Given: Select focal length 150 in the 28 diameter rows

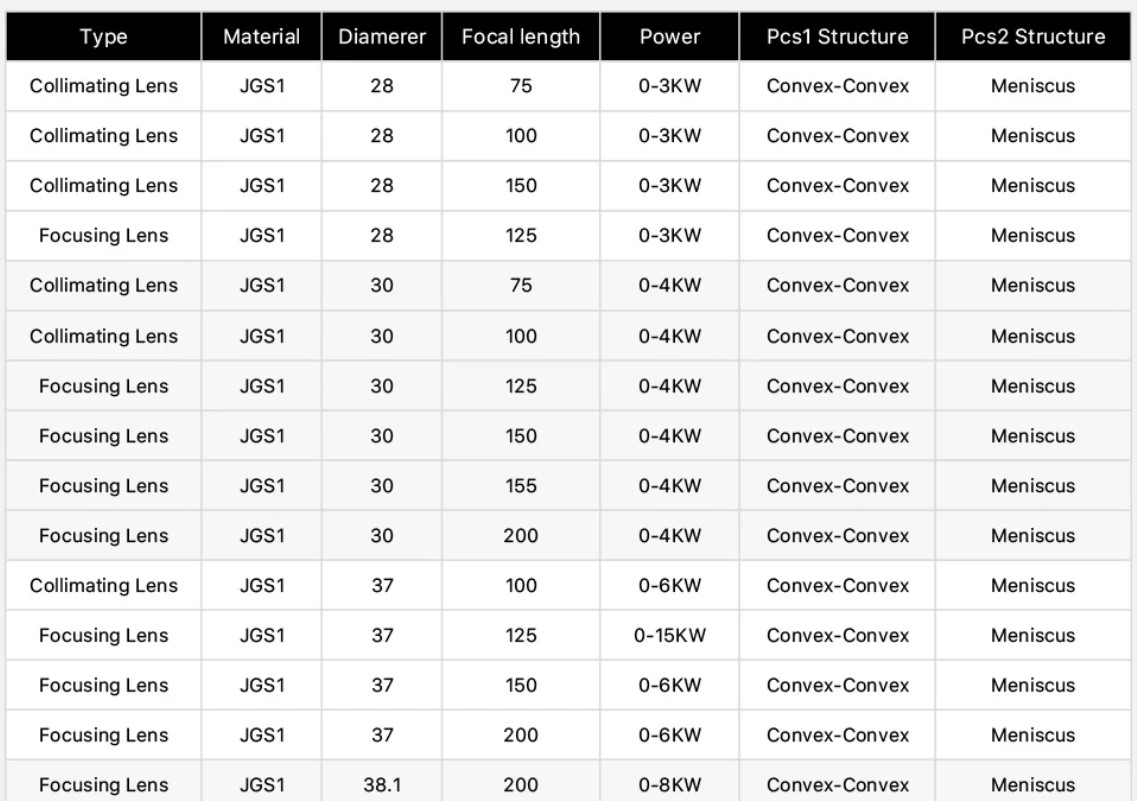Looking at the screenshot, I should [521, 186].
